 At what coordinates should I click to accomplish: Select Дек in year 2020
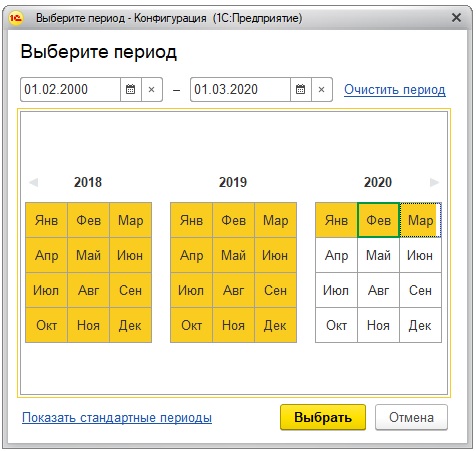pos(420,325)
